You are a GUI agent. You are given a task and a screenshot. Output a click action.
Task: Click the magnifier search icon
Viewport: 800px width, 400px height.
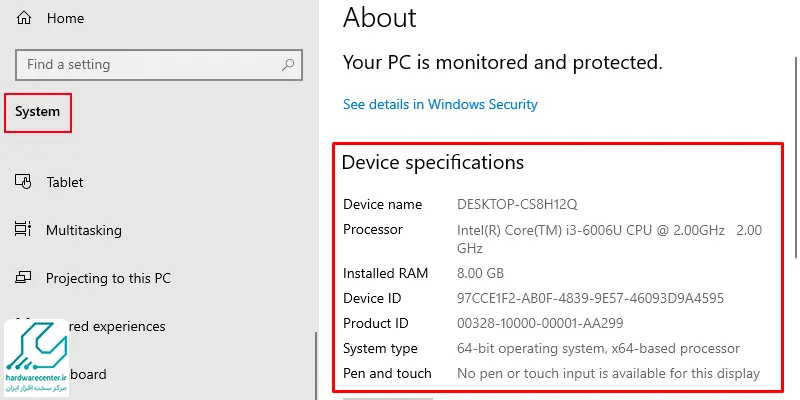(288, 65)
